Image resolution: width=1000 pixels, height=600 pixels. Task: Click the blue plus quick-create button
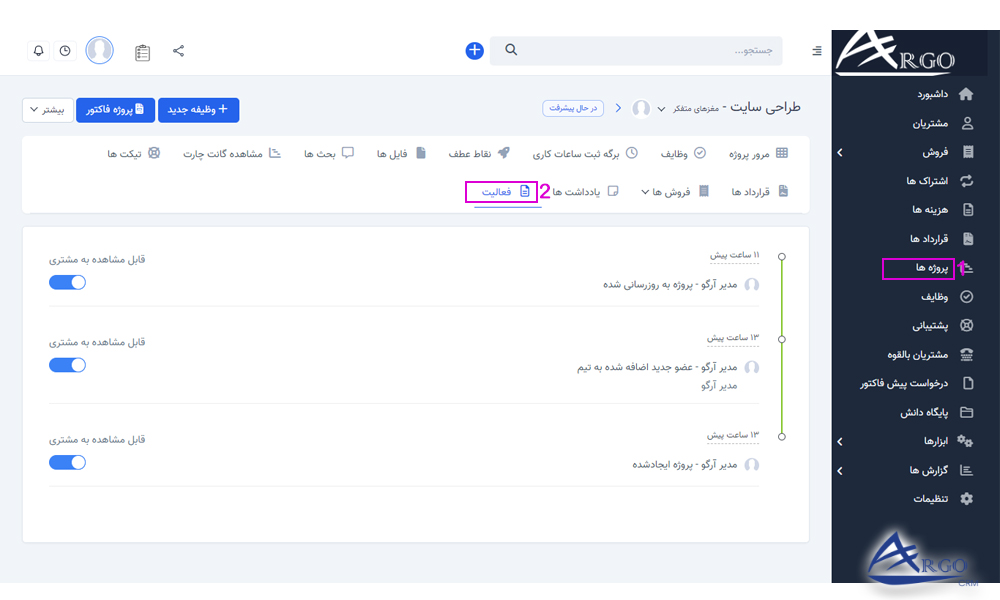pos(474,50)
